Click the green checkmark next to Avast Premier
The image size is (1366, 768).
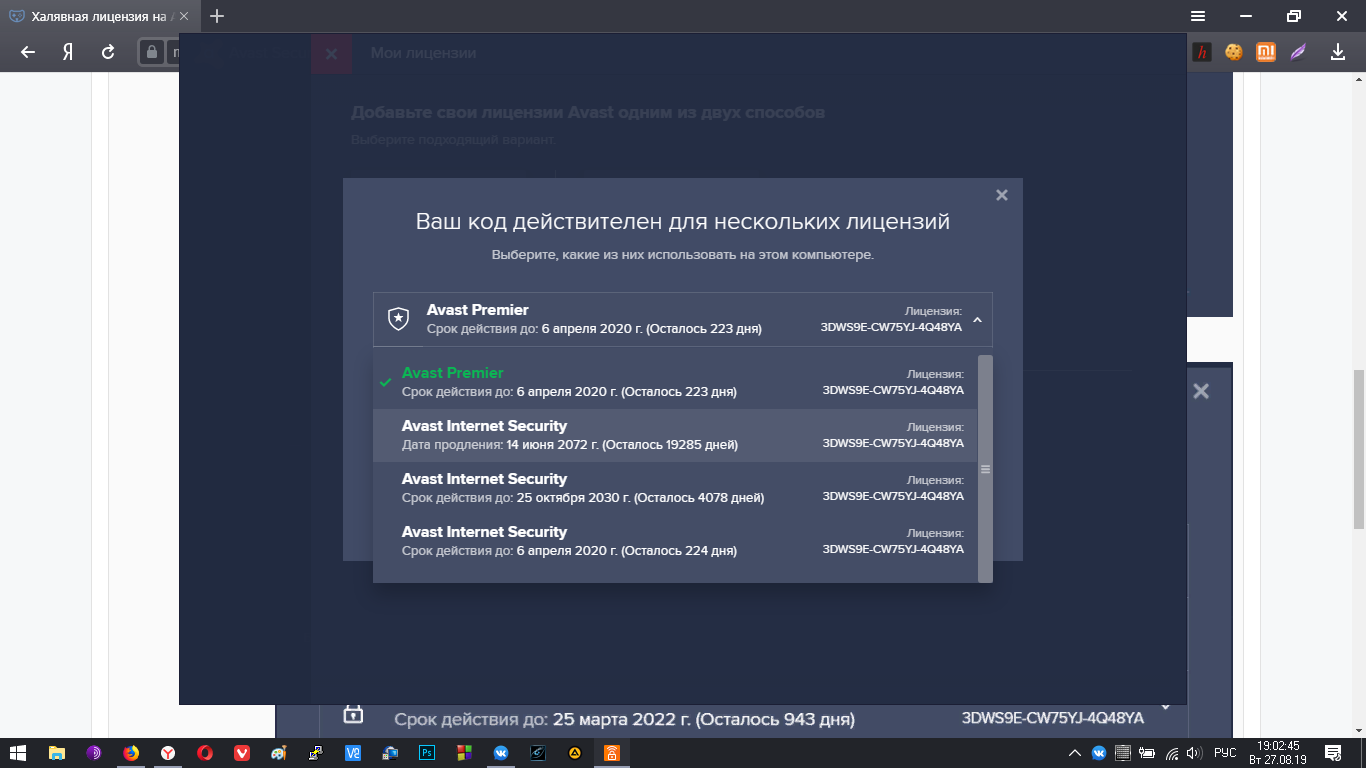click(x=385, y=382)
